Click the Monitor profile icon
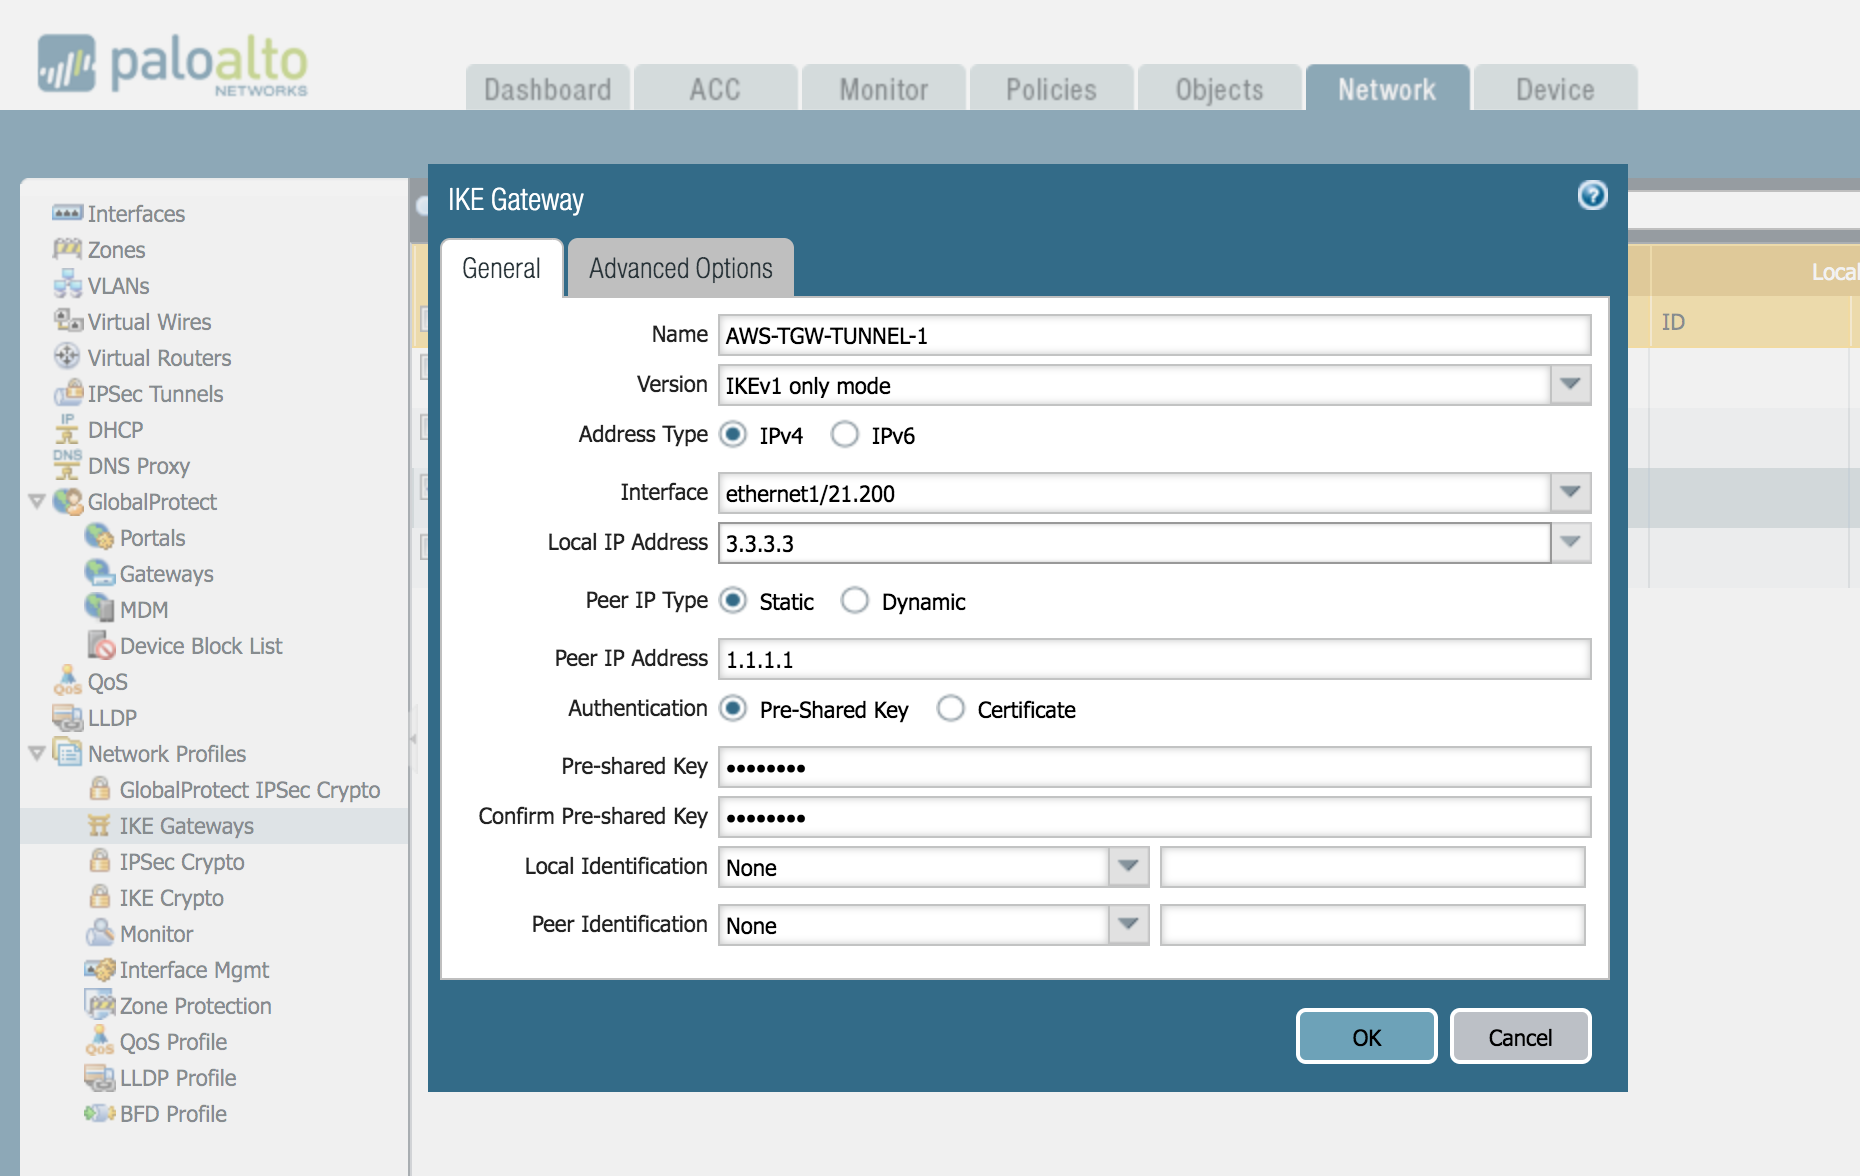This screenshot has height=1176, width=1860. point(99,933)
